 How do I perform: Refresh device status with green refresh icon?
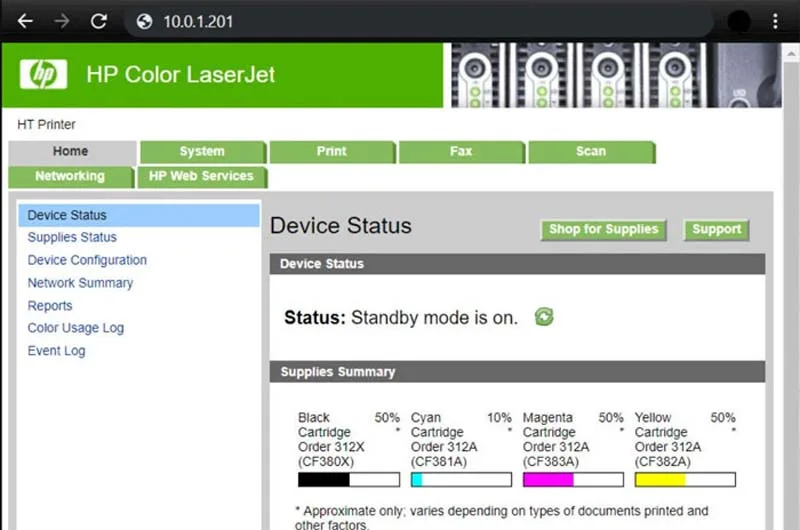(x=544, y=317)
